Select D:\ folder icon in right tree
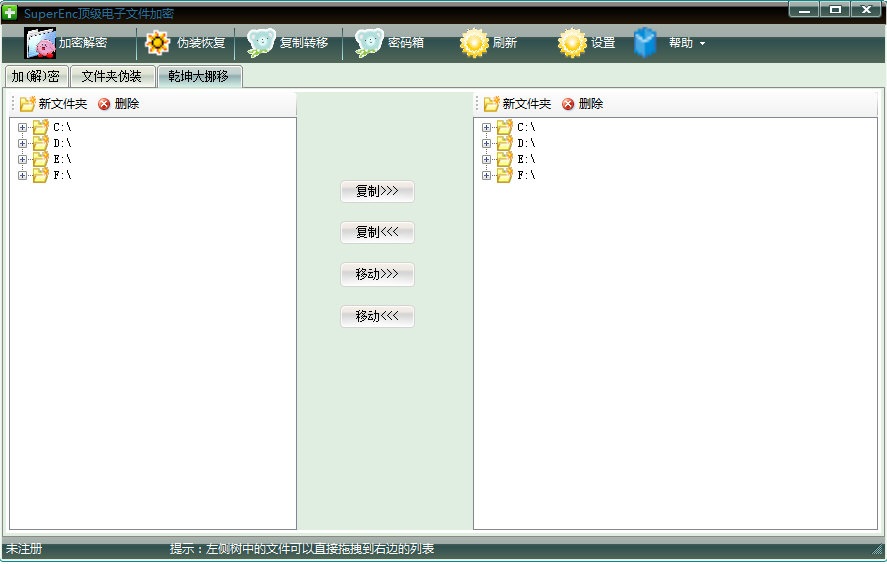This screenshot has height=564, width=887. click(505, 143)
